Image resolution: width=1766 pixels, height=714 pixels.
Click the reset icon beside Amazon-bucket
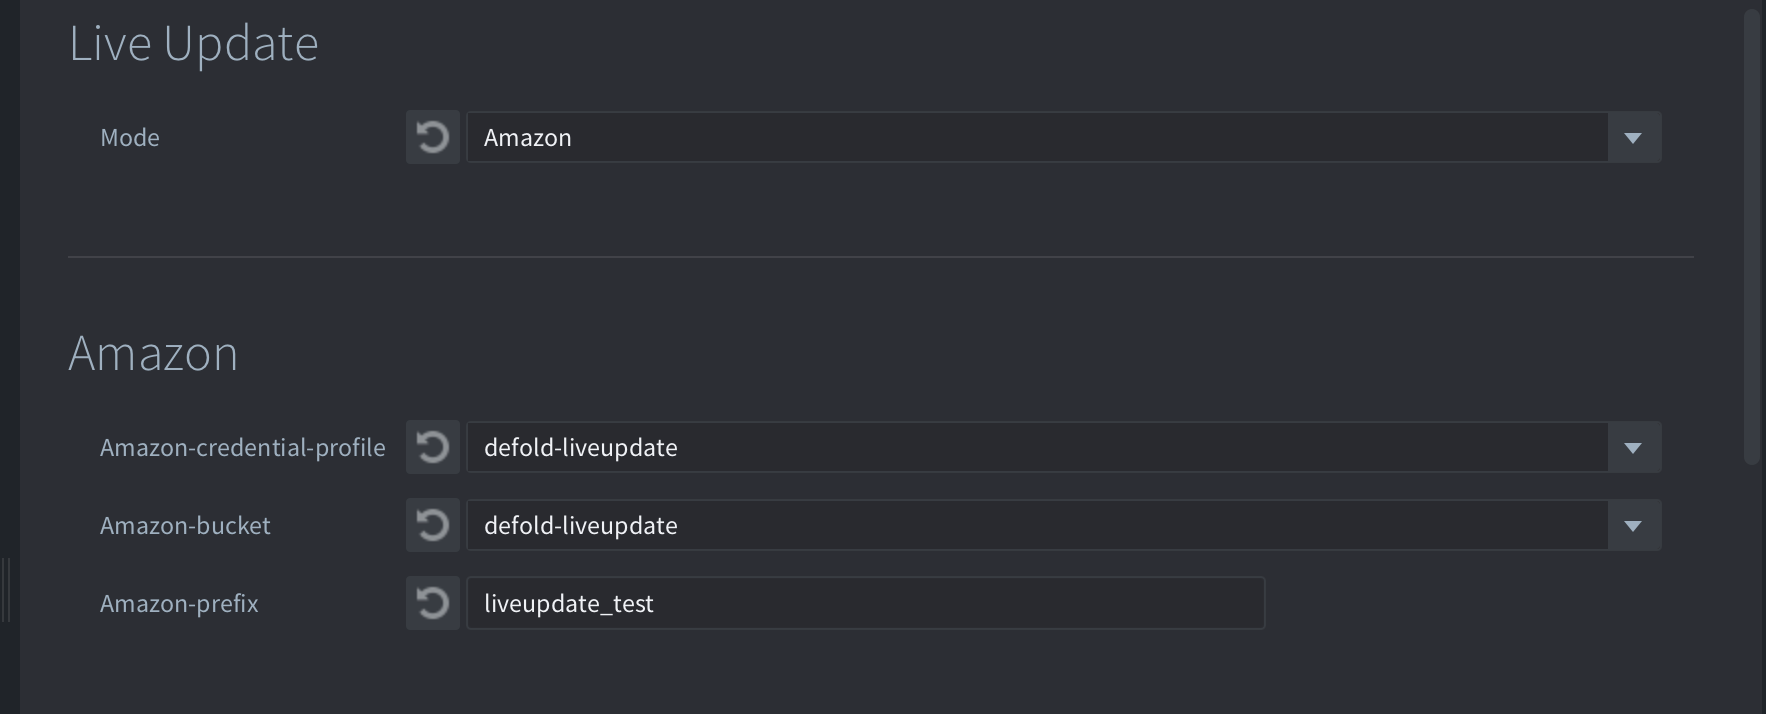432,525
